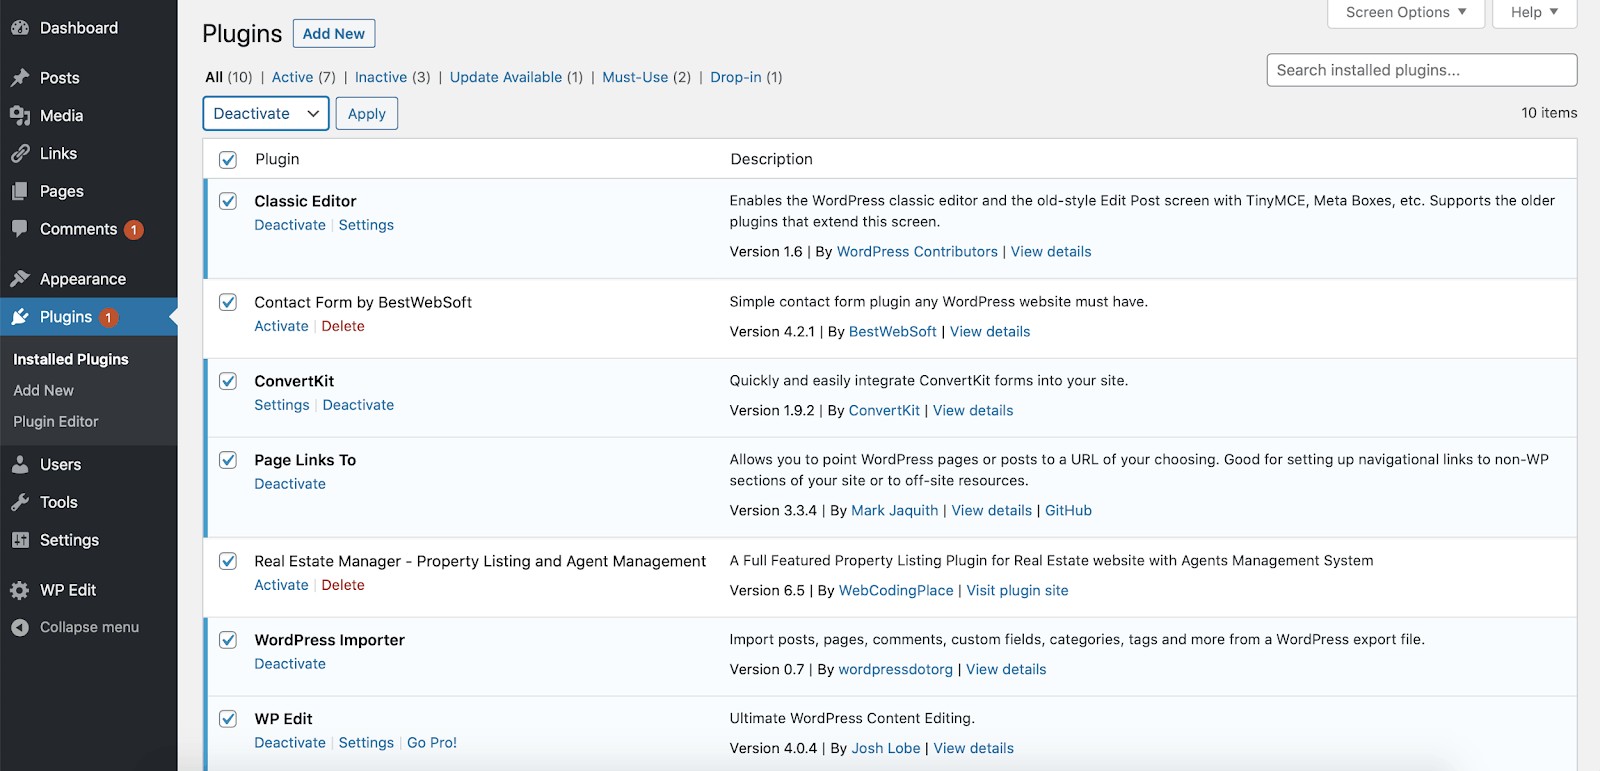Image resolution: width=1600 pixels, height=771 pixels.
Task: Open the Add New plugin submenu item
Action: pyautogui.click(x=44, y=391)
